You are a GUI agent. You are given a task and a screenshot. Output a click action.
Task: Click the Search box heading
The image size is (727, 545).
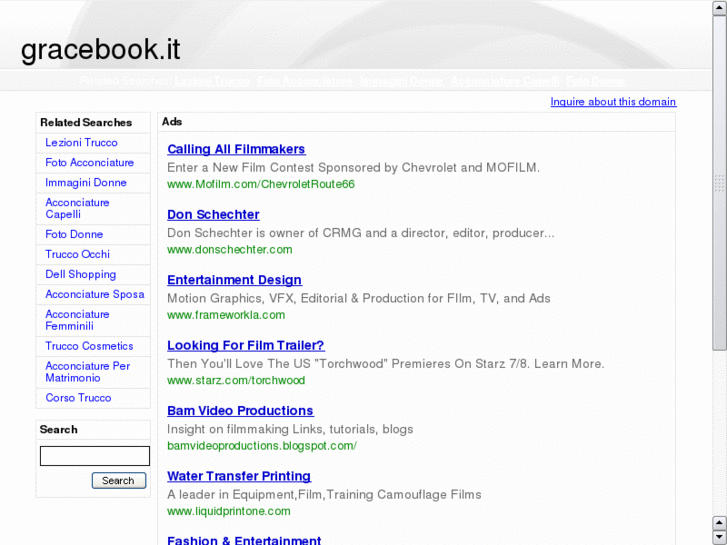(x=58, y=430)
